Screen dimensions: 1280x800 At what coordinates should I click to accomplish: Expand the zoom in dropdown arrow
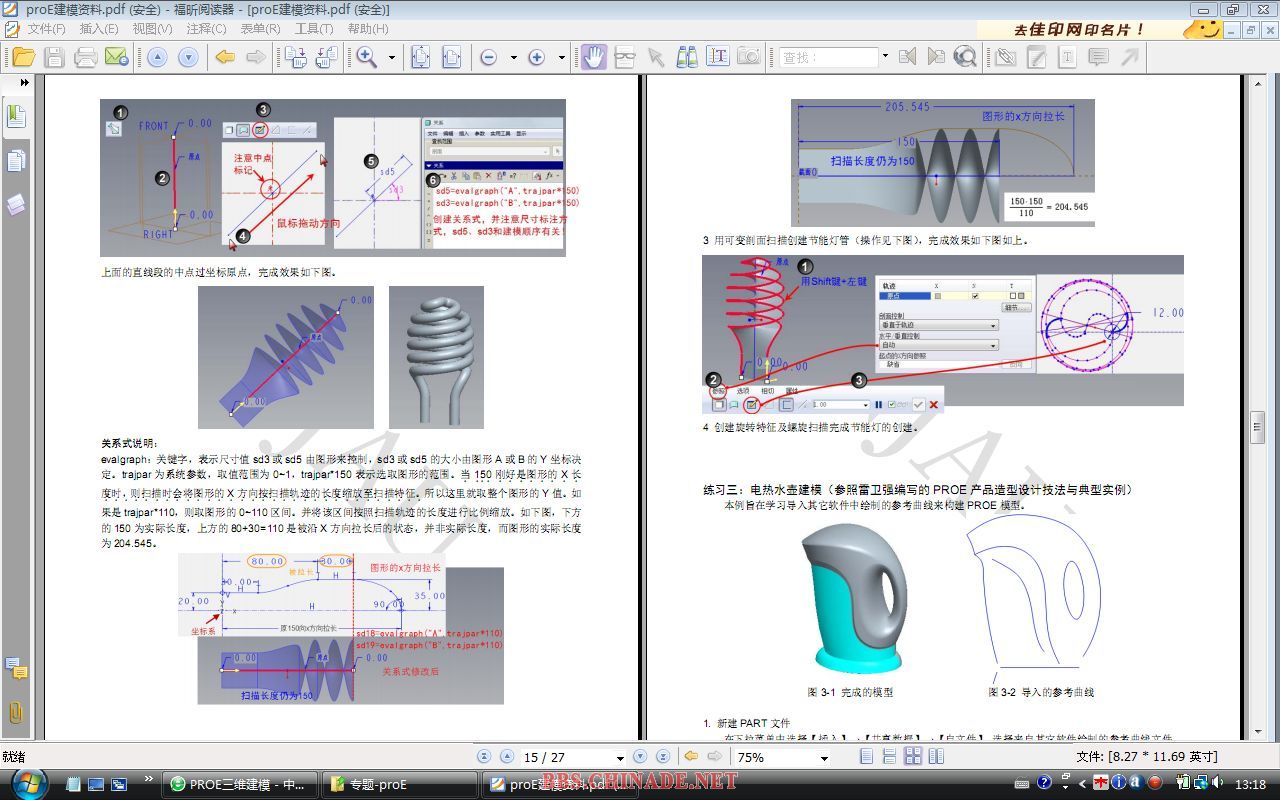[561, 57]
